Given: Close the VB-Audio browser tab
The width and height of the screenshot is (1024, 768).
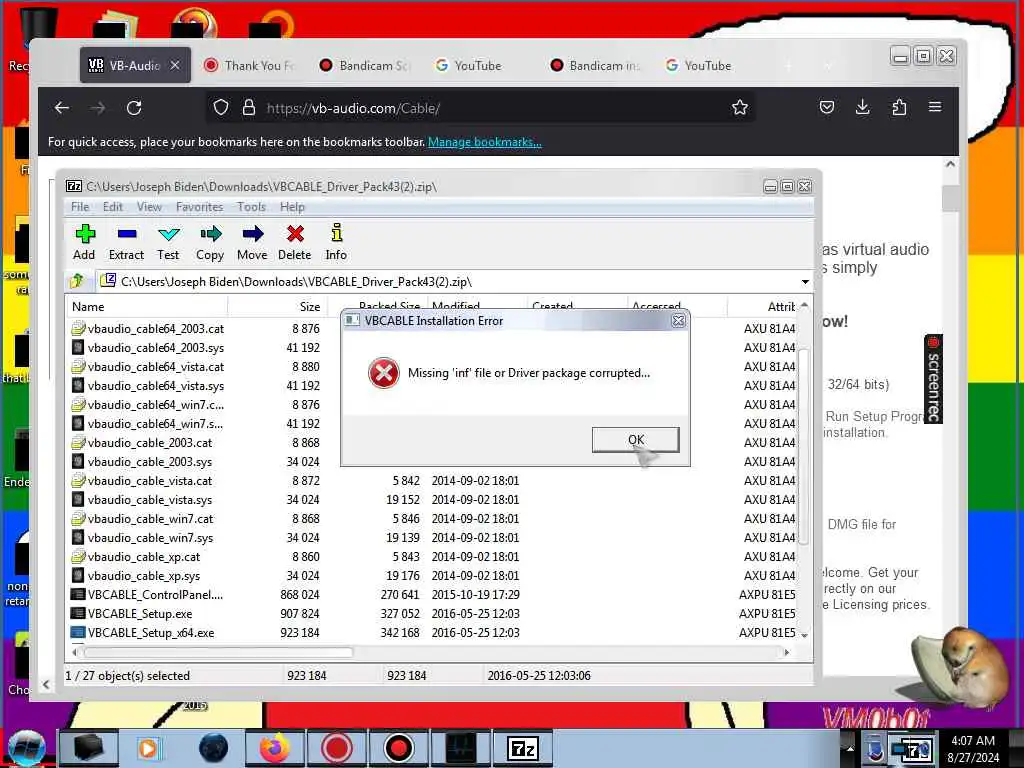Looking at the screenshot, I should click(x=175, y=65).
